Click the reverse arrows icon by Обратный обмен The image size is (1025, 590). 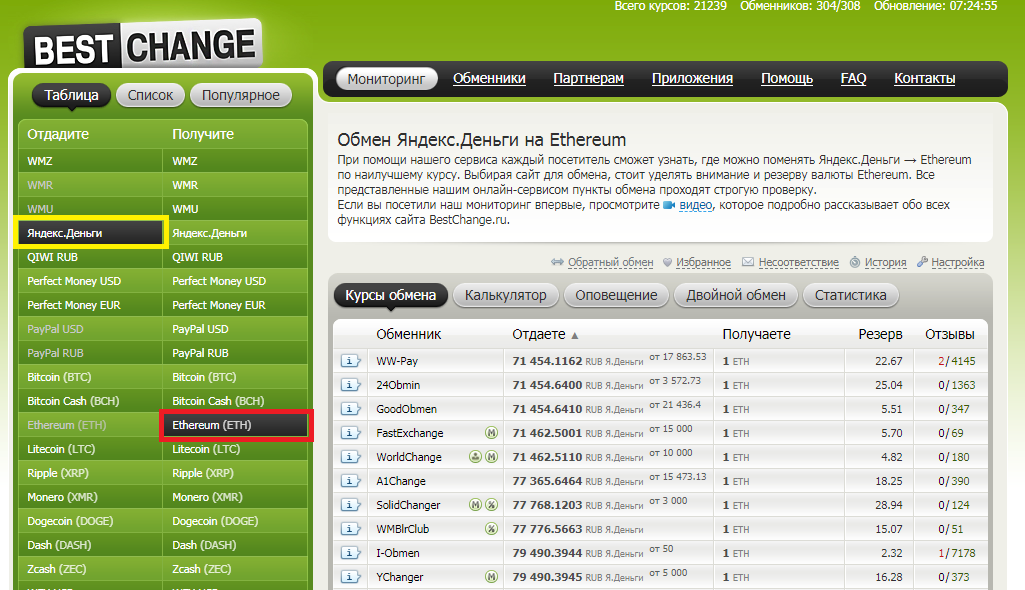[557, 262]
